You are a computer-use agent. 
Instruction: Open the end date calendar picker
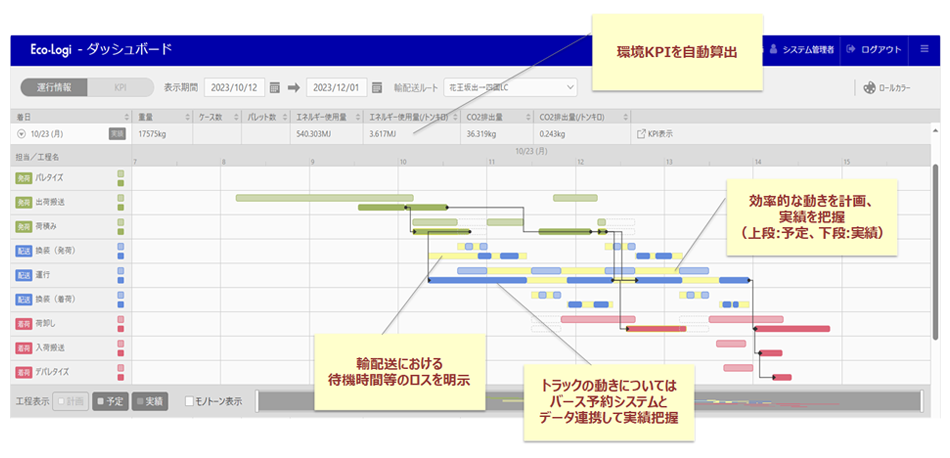[x=377, y=87]
